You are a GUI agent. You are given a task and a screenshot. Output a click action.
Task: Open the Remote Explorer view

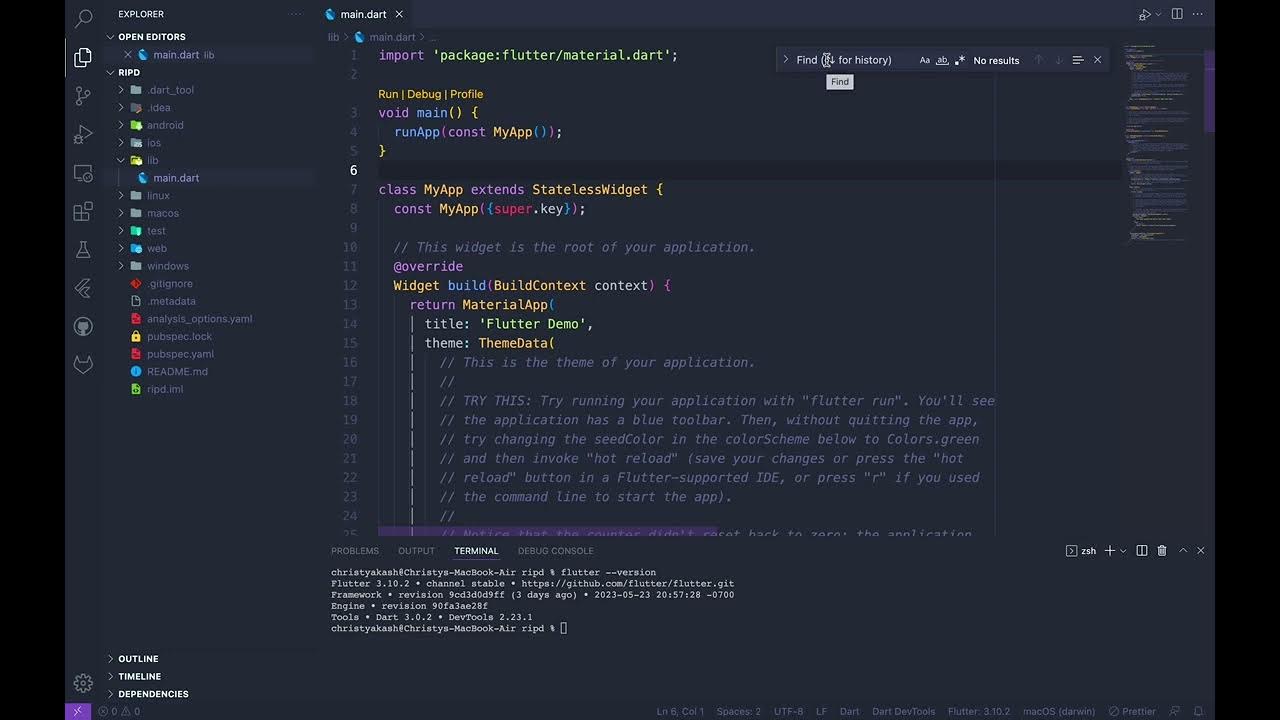coord(84,173)
